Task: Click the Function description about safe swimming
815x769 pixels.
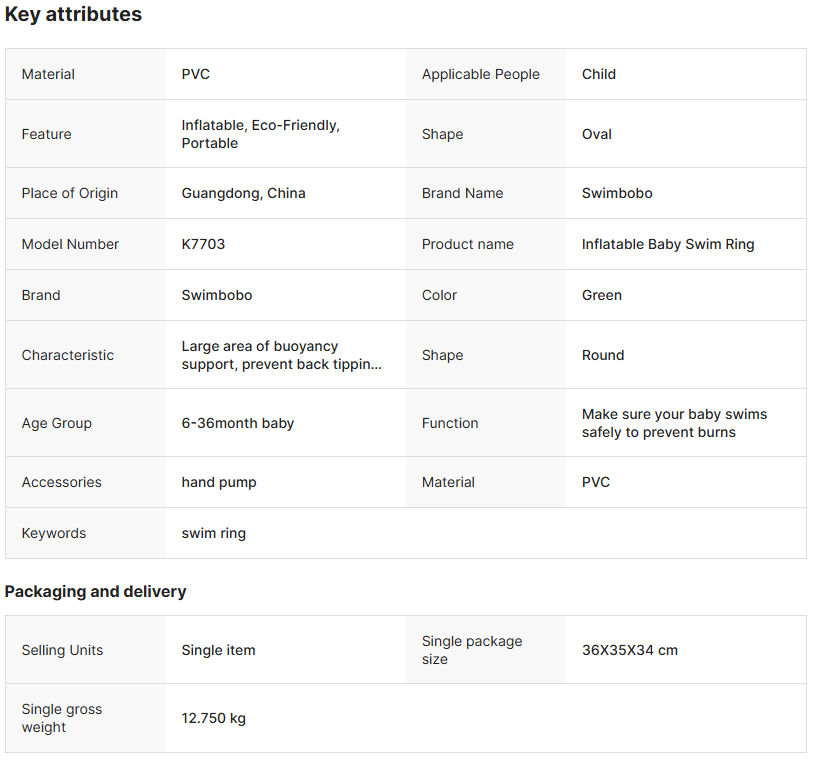Action: coord(674,423)
